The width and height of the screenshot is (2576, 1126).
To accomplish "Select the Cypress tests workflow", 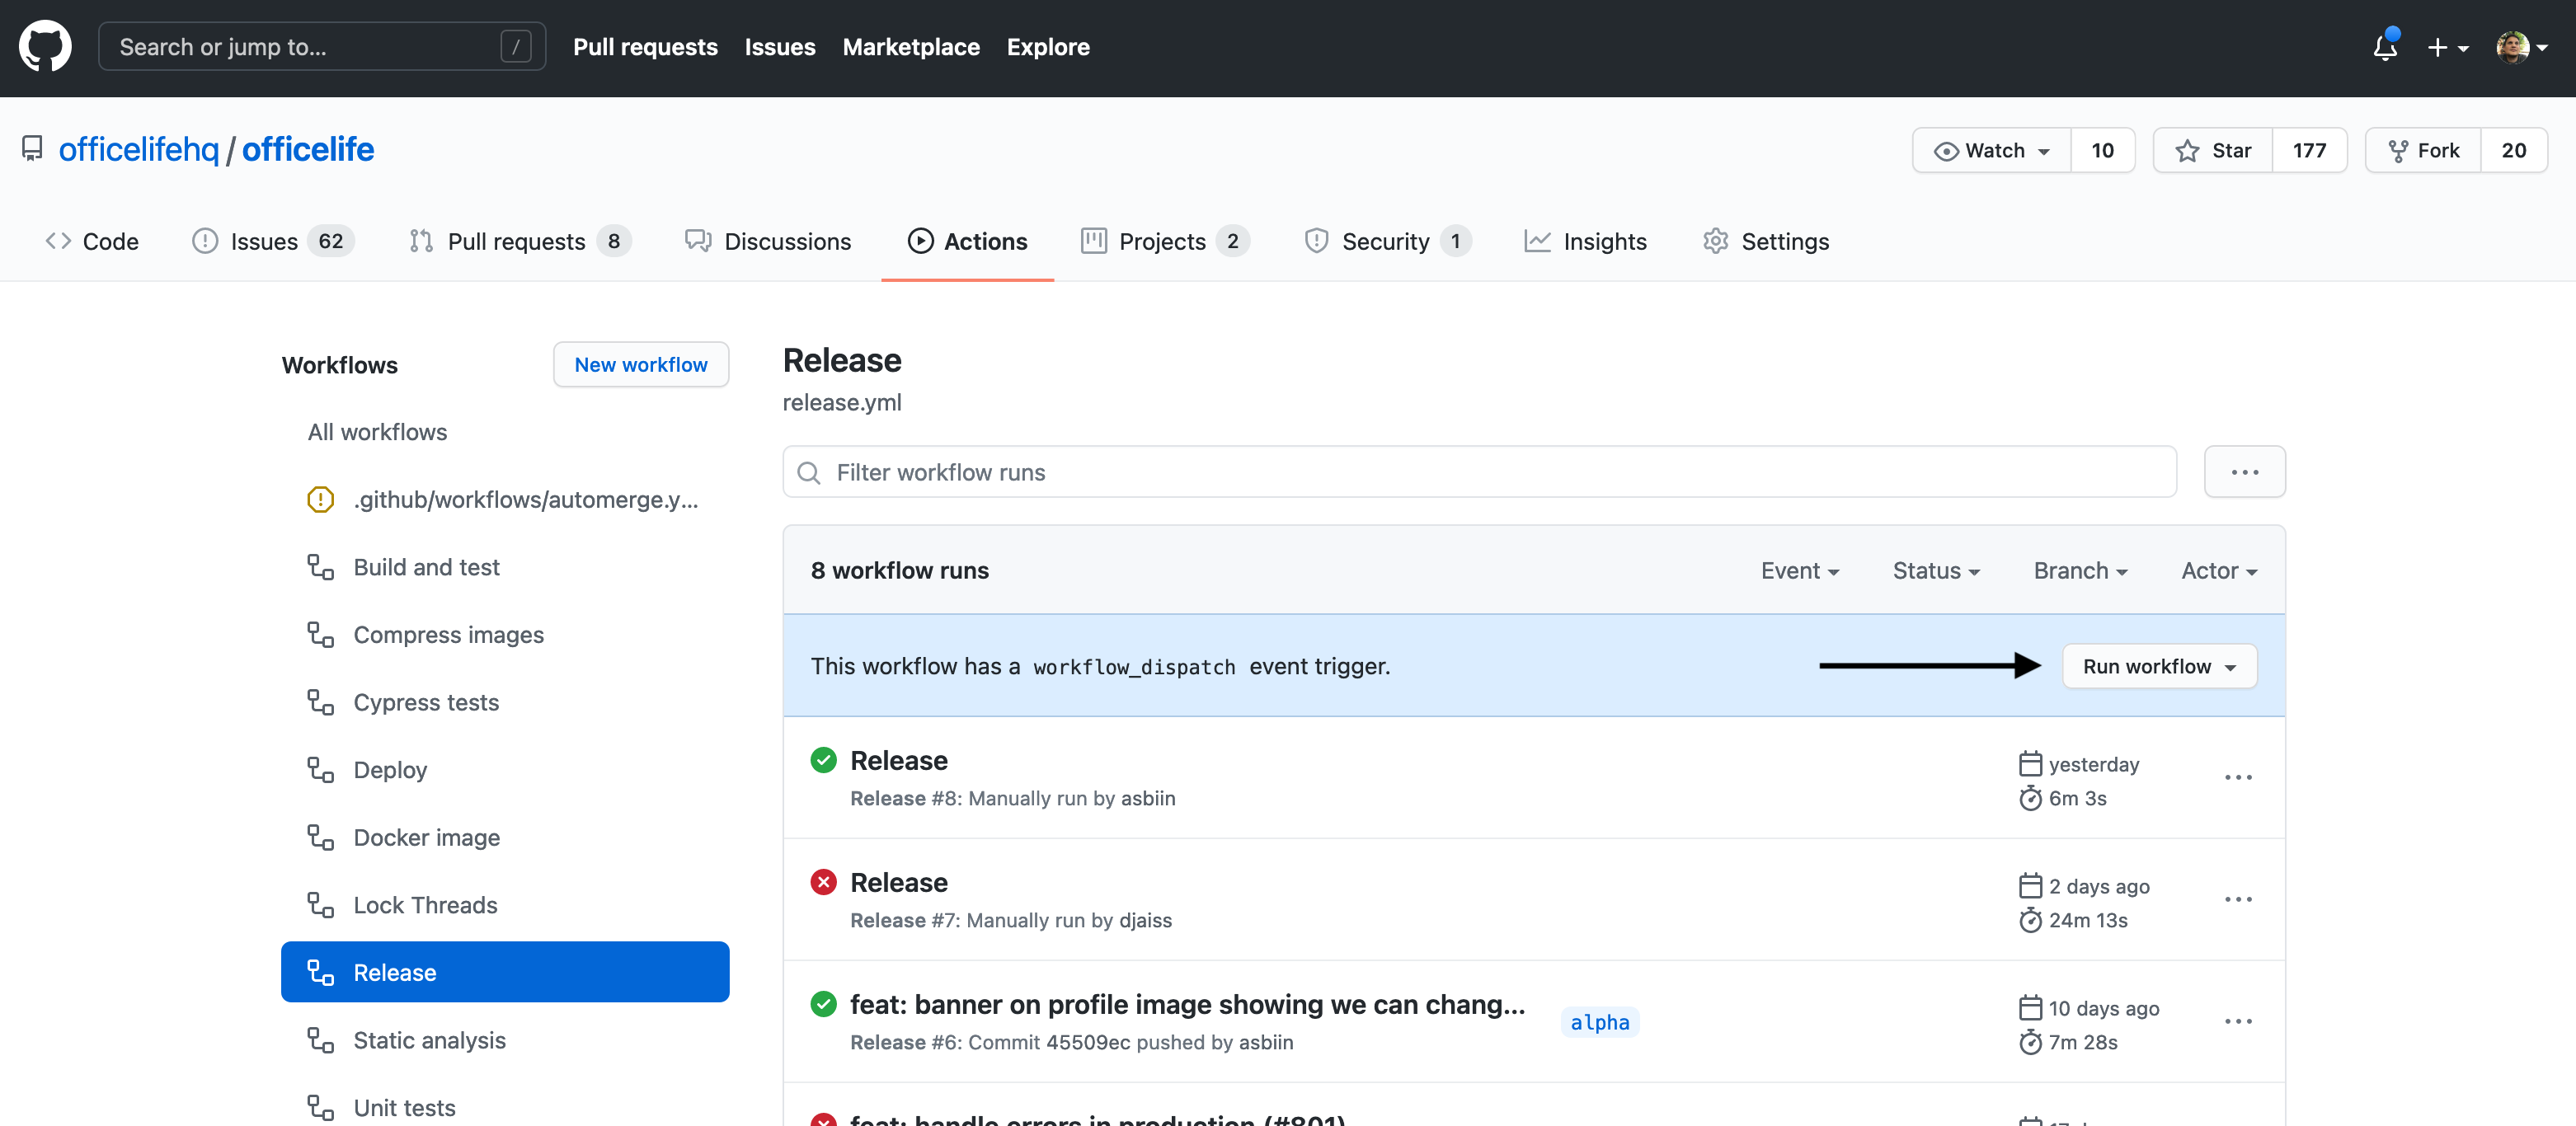I will point(425,702).
